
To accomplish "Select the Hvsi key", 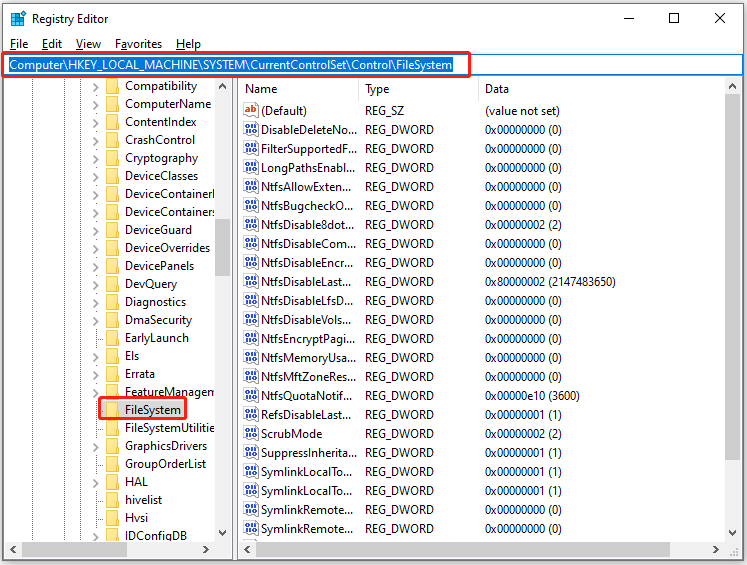I will (x=136, y=518).
